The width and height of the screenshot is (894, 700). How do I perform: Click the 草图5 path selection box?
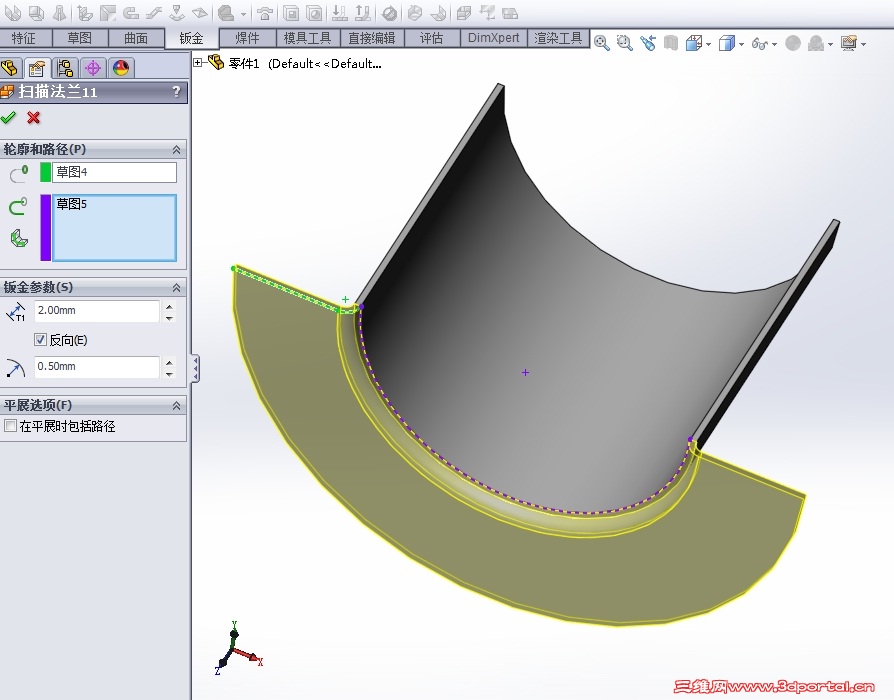[x=114, y=227]
